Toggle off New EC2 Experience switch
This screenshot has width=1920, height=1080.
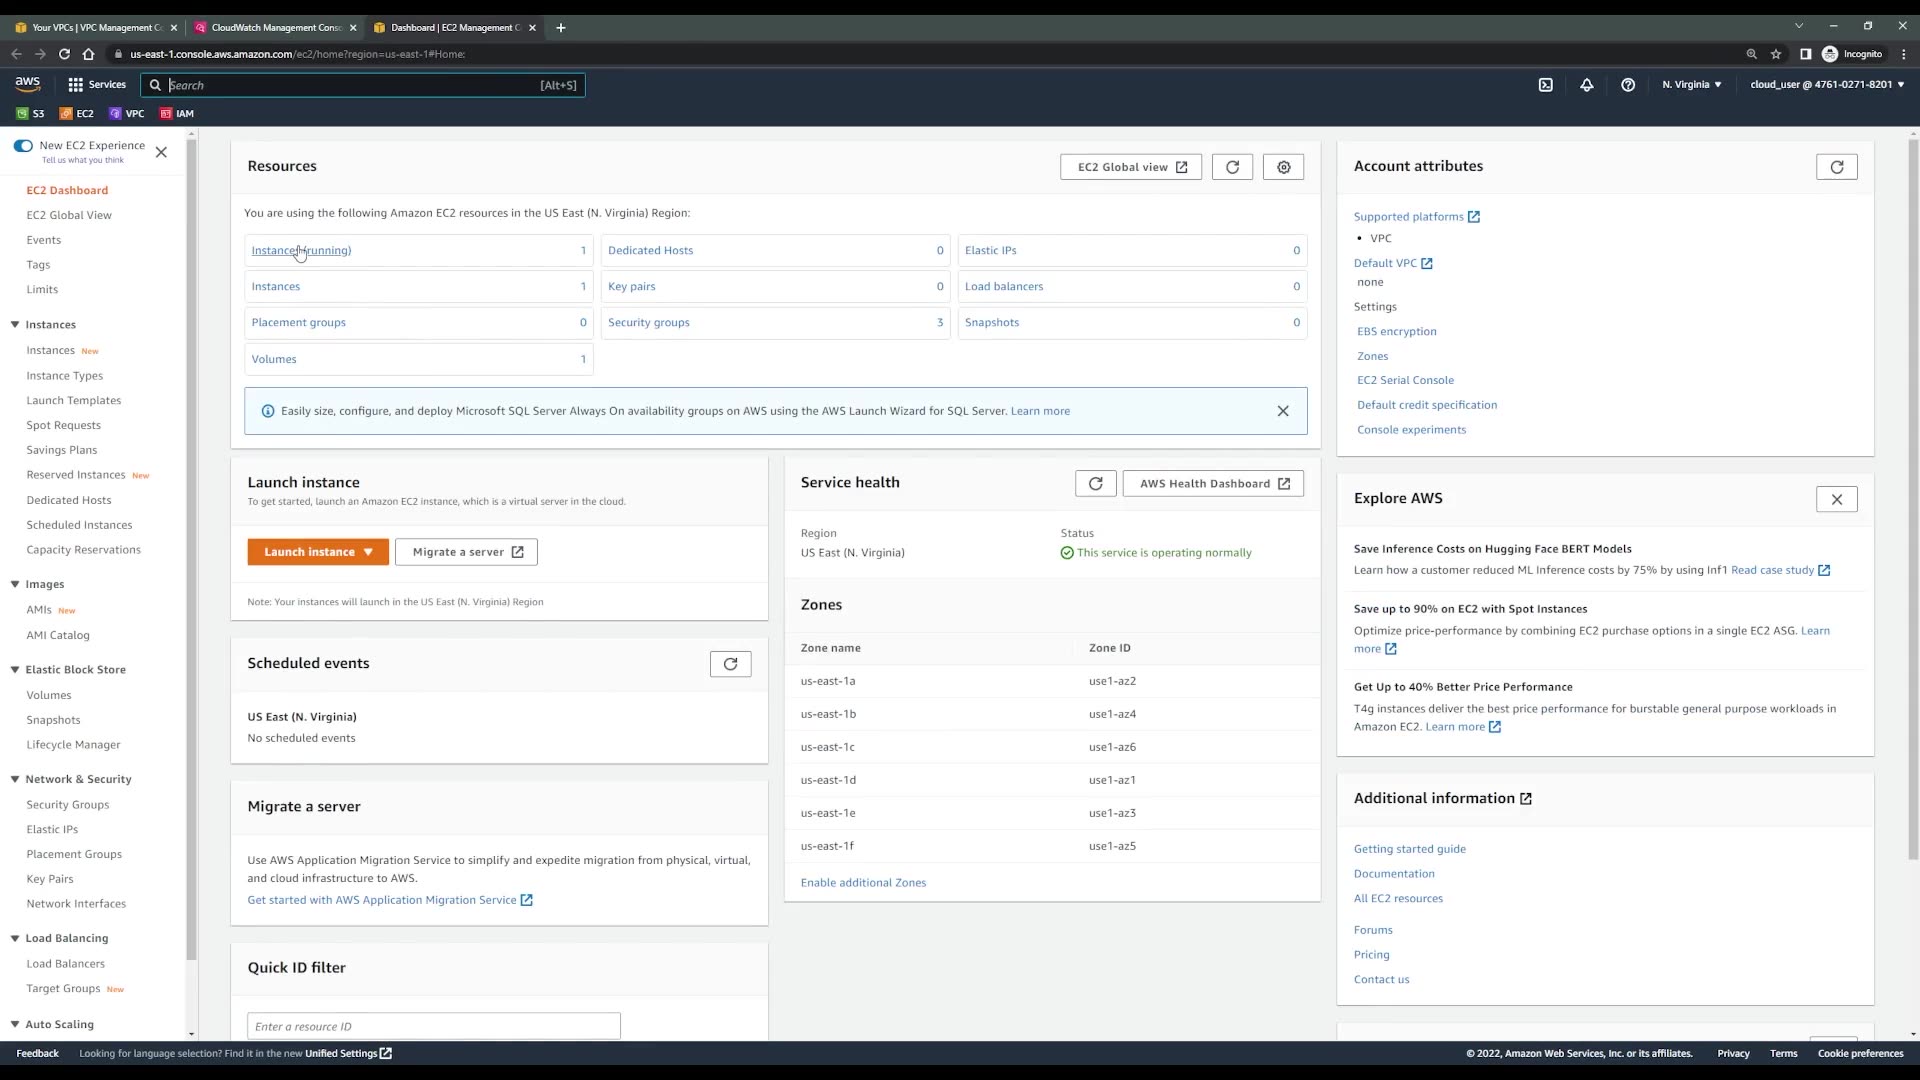[23, 146]
